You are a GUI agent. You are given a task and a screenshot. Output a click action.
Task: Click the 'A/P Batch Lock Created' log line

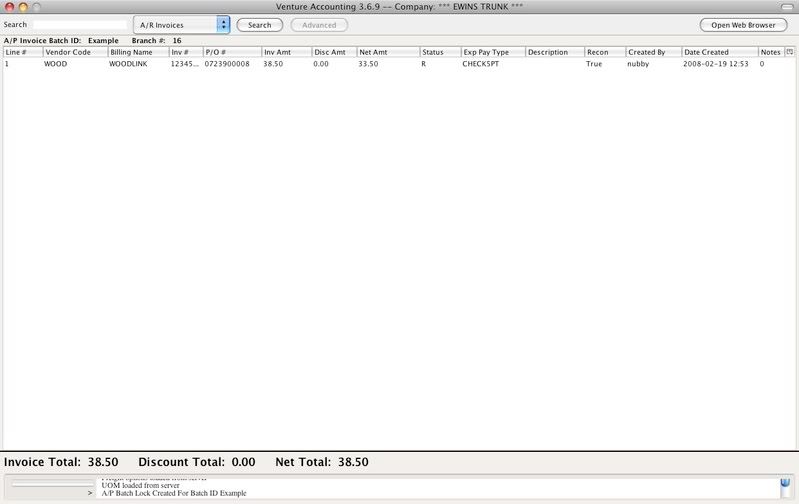point(174,493)
